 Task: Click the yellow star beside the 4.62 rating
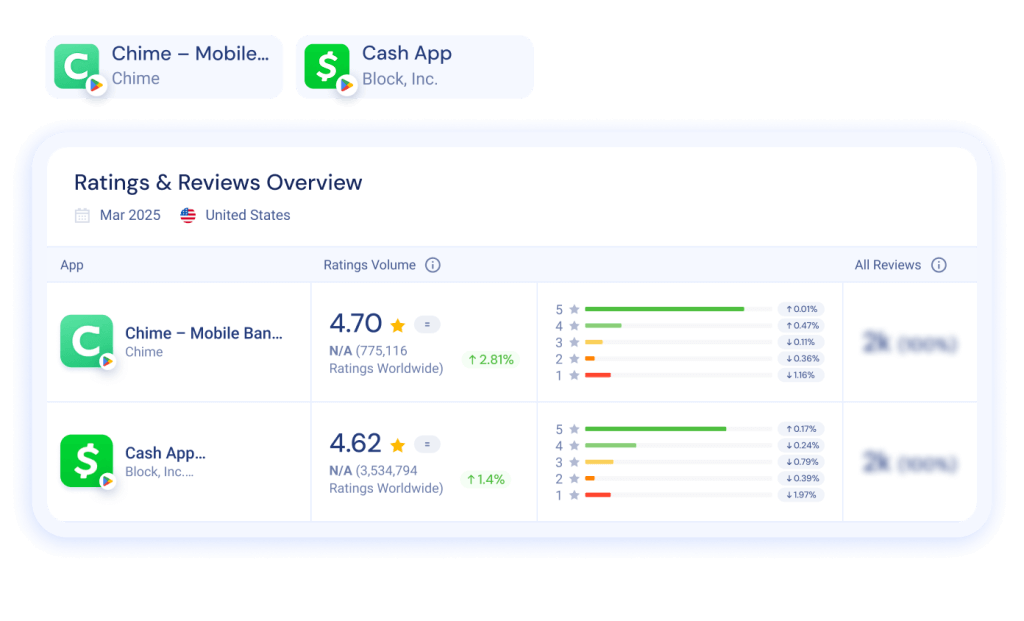tap(398, 443)
